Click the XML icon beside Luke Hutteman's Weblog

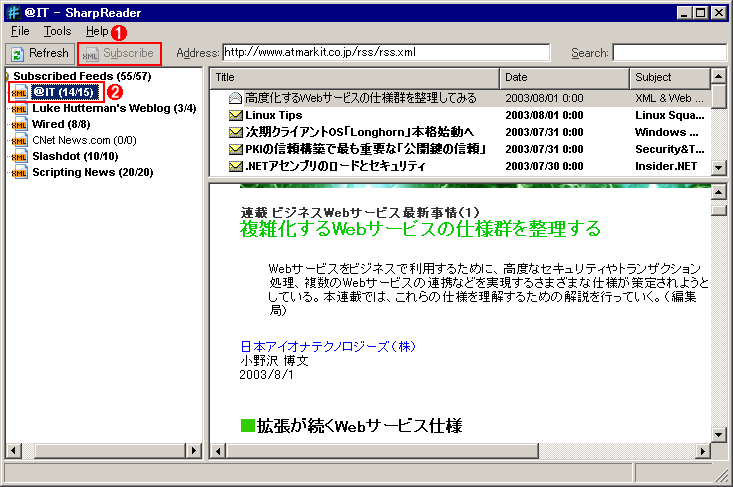coord(19,109)
